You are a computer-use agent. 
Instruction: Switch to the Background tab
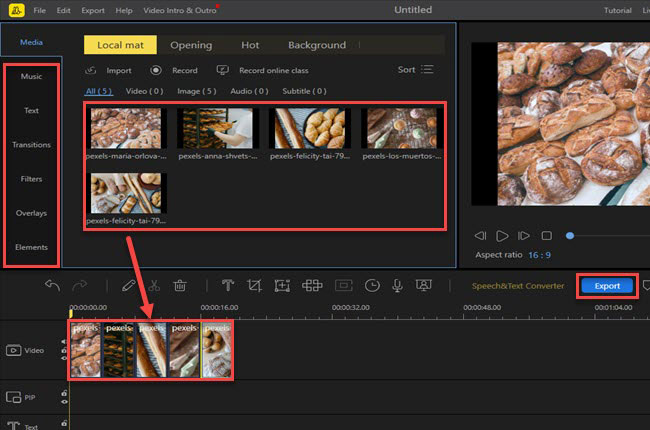pos(317,45)
